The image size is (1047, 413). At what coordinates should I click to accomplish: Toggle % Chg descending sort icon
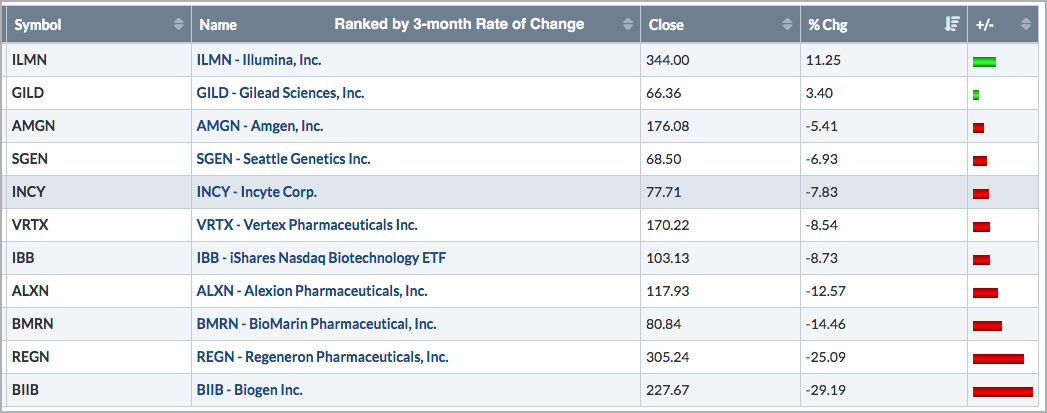click(952, 24)
